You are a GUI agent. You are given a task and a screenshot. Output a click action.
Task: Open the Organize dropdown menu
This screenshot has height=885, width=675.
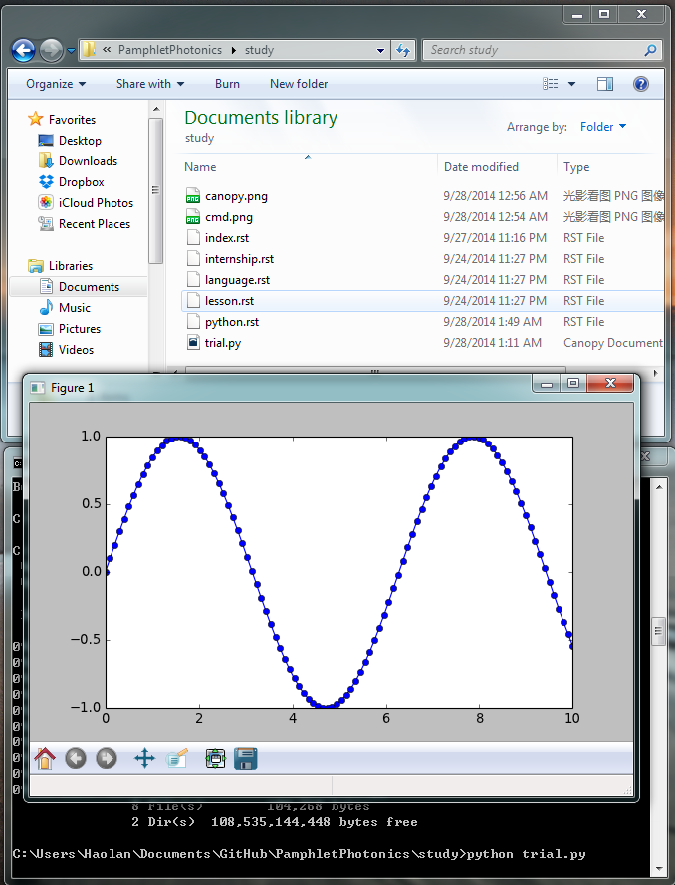point(56,84)
